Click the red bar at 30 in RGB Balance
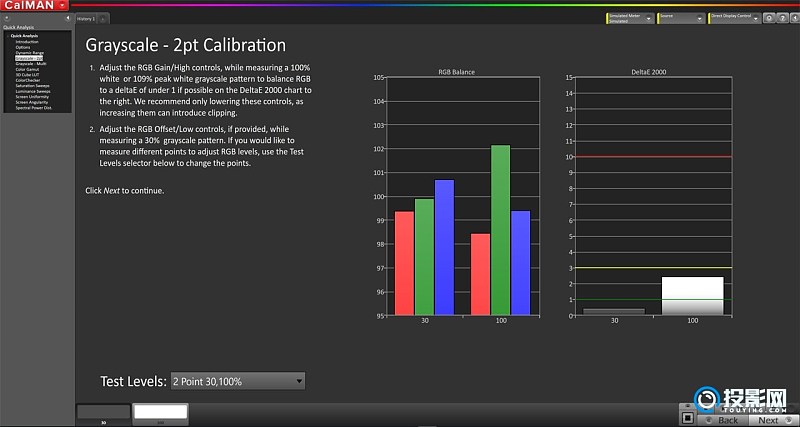Screen dimensions: 800x427 coord(405,263)
